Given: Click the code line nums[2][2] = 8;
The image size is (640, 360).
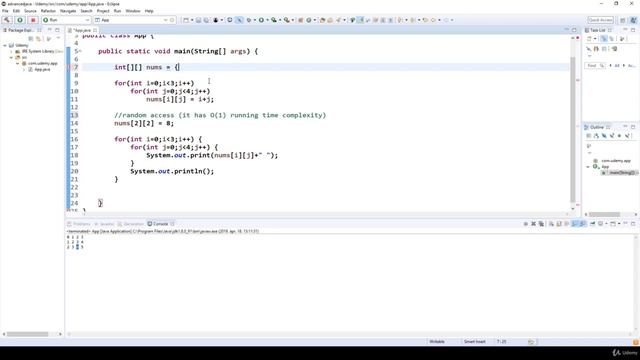Looking at the screenshot, I should click(144, 123).
